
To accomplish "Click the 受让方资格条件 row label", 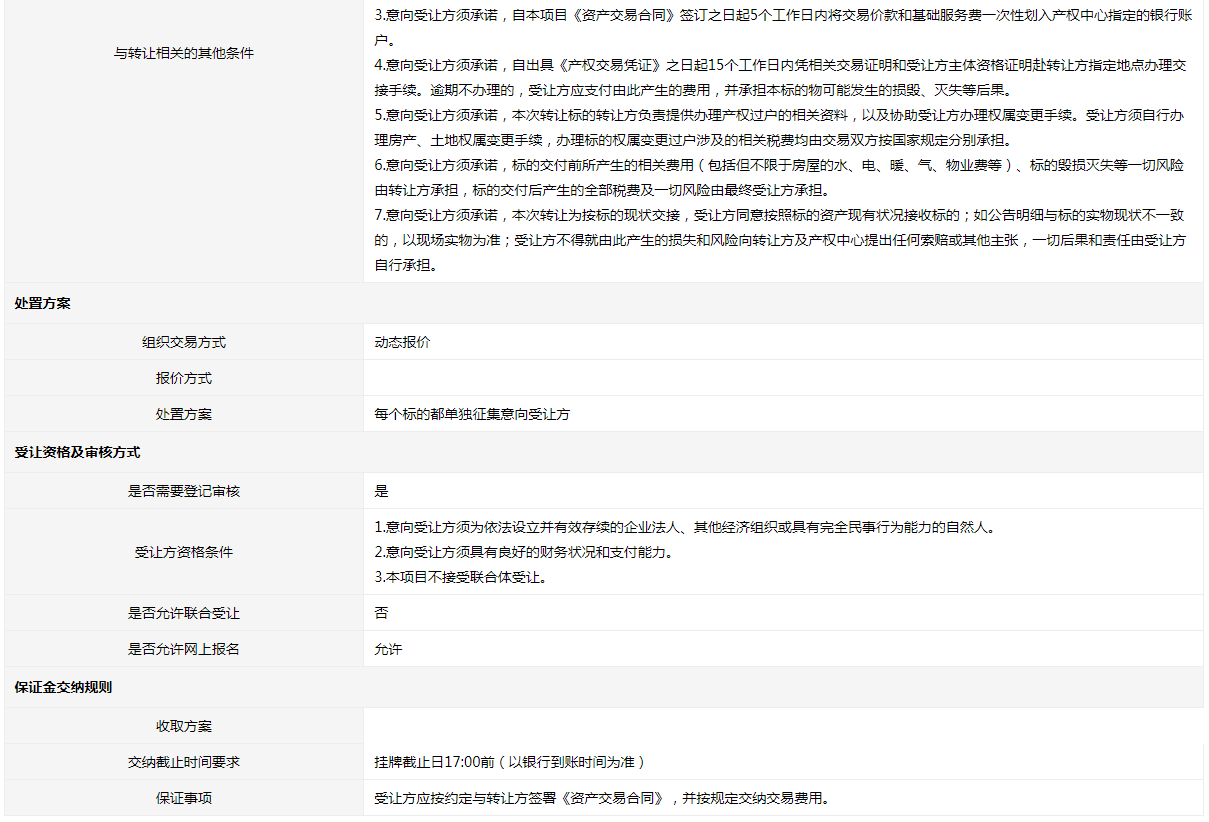I will [183, 552].
